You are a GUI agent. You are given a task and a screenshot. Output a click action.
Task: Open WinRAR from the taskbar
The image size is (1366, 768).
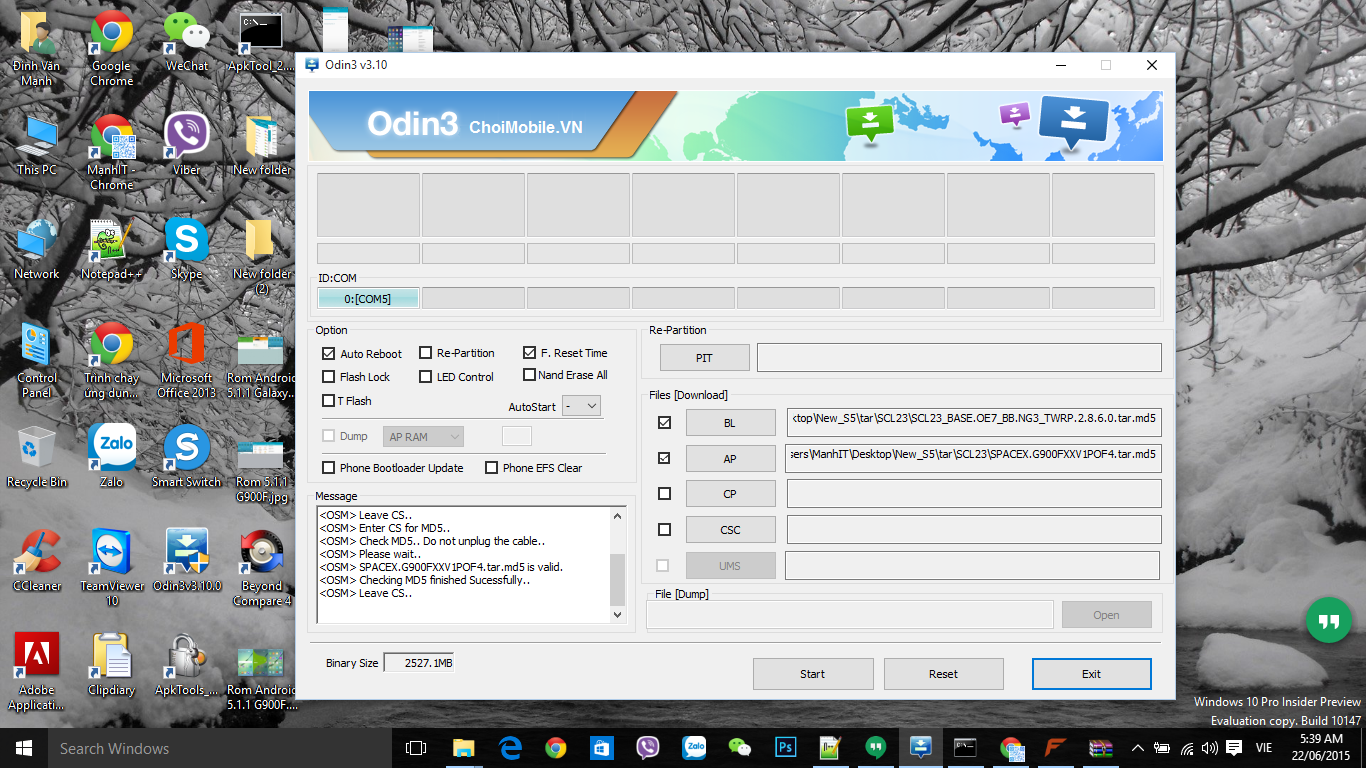pos(1100,748)
